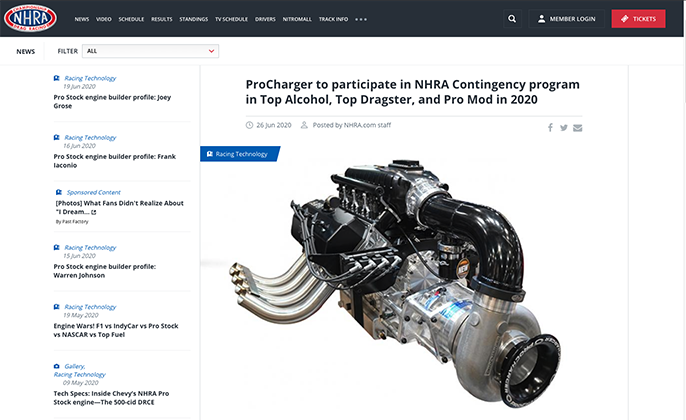Click the clock icon beside 26 Jun 2020
This screenshot has height=420, width=686.
click(249, 125)
